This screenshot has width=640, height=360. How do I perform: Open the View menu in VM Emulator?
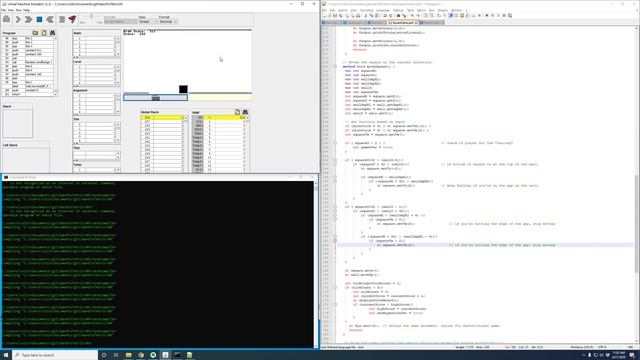11,10
